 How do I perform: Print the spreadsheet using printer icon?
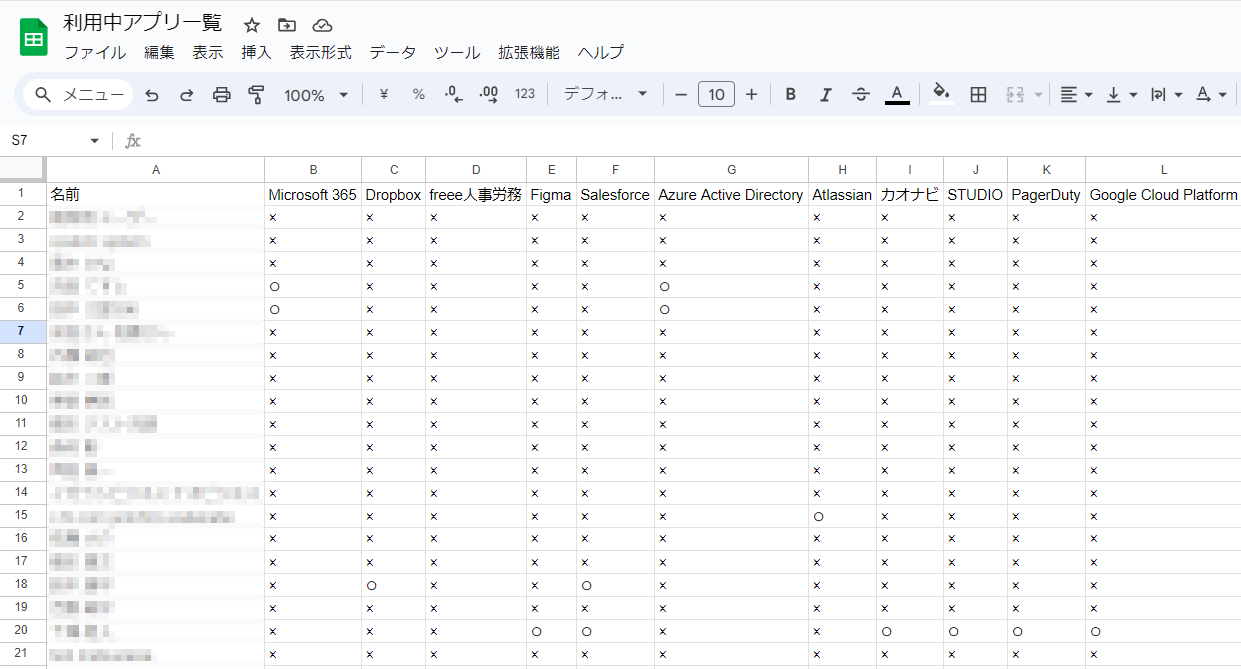coord(222,95)
